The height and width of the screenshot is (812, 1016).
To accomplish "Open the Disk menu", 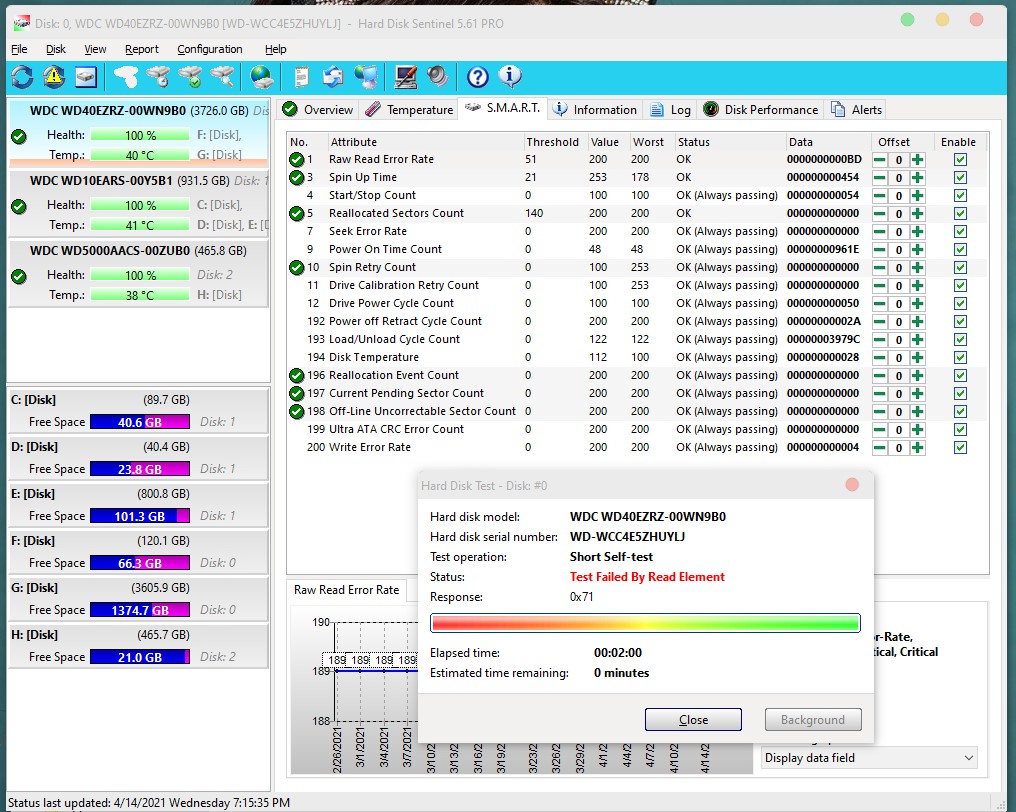I will tap(56, 49).
